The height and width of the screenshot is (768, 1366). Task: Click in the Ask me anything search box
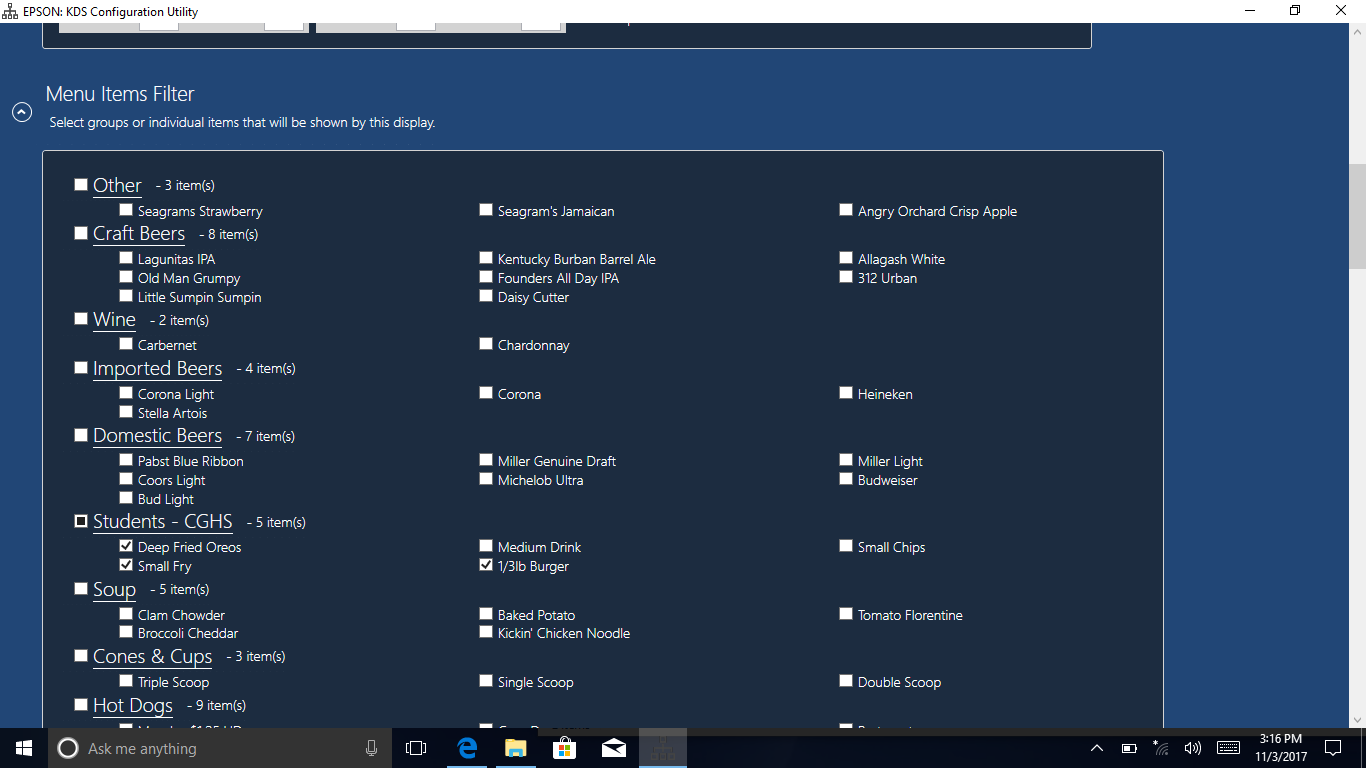(200, 748)
